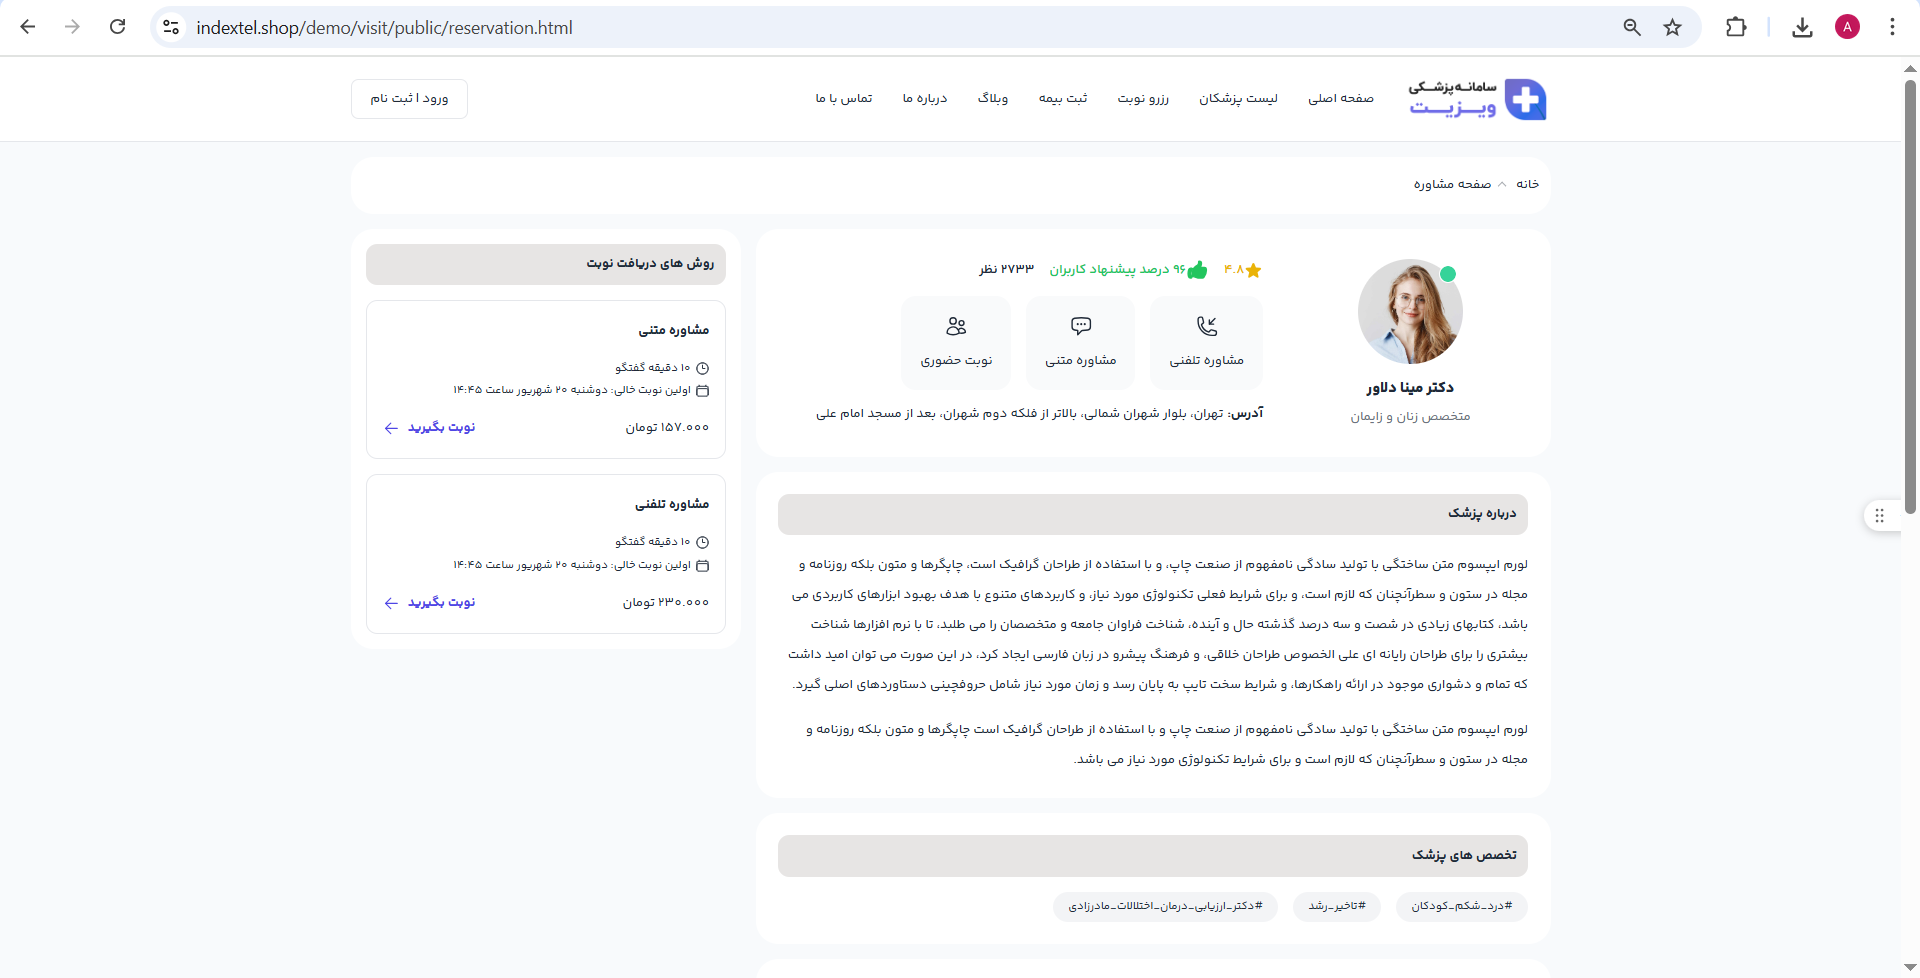The width and height of the screenshot is (1920, 978).
Task: Click the text consultation chat icon
Action: click(1080, 326)
